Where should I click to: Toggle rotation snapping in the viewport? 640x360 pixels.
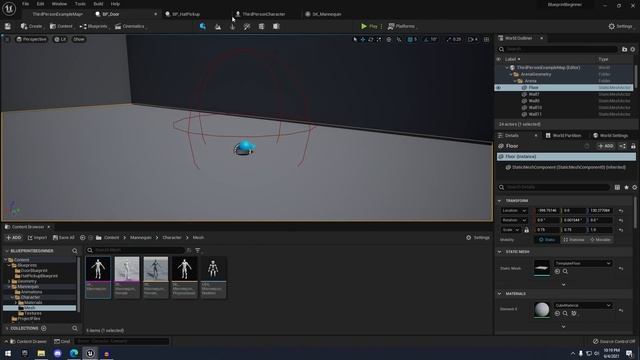[426, 39]
